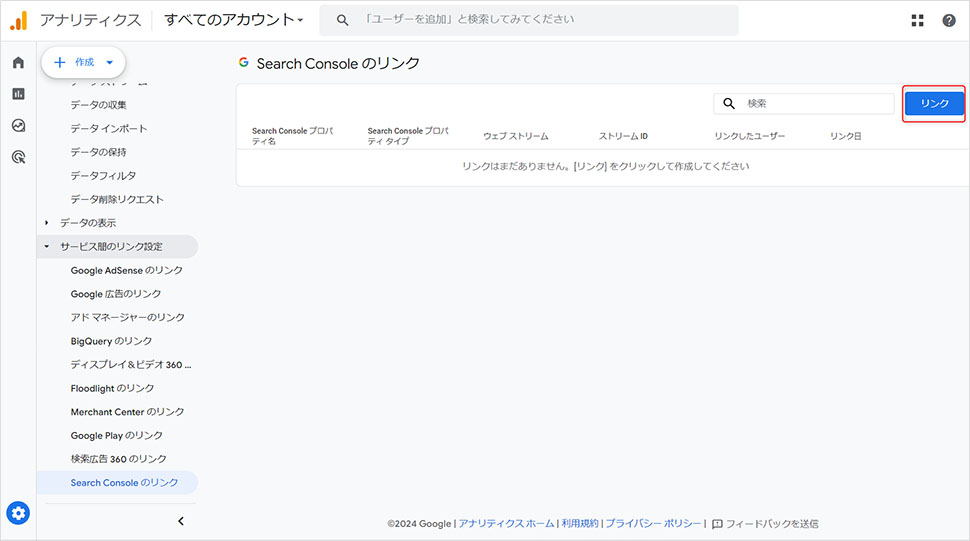
Task: Click ストリーム ID column header
Action: coord(623,136)
